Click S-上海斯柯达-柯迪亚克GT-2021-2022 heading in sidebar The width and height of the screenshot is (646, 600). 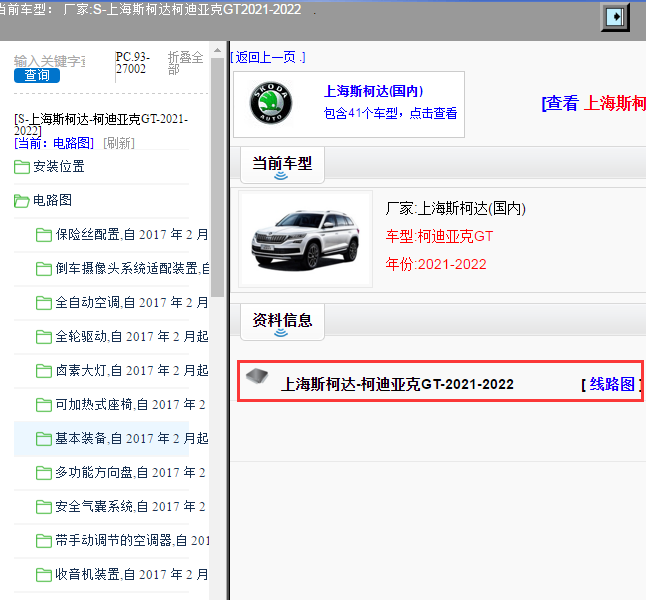[x=101, y=125]
